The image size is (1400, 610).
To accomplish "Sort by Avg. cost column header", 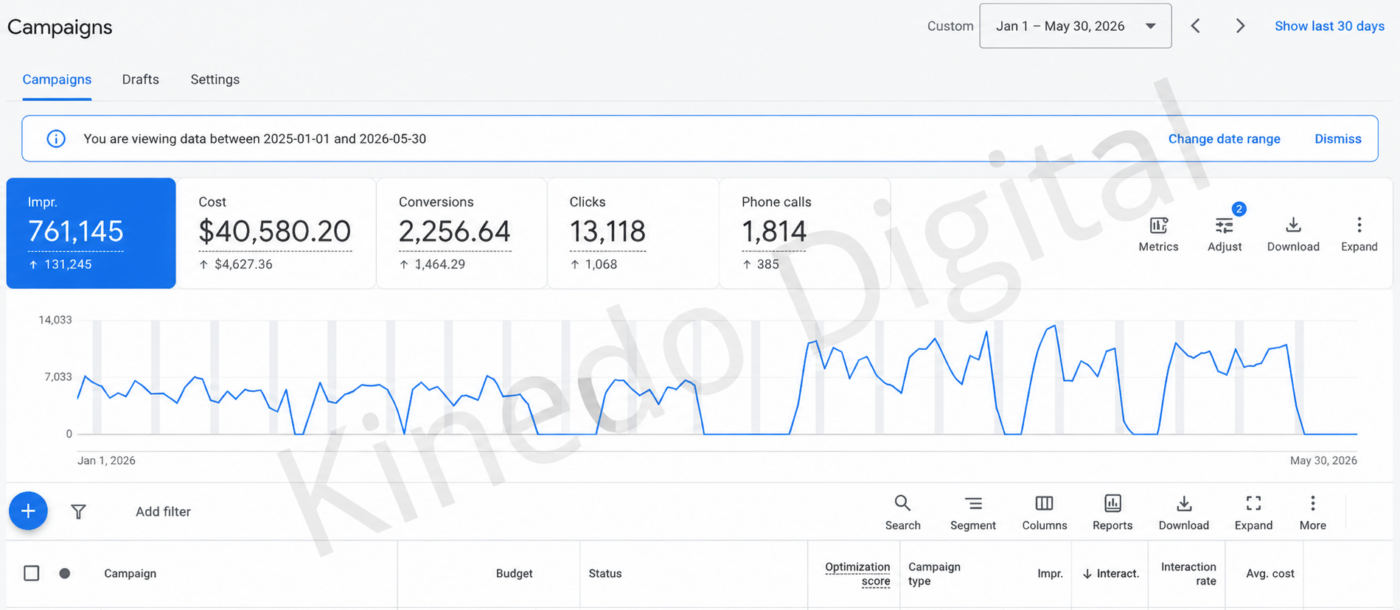I will pos(1270,574).
